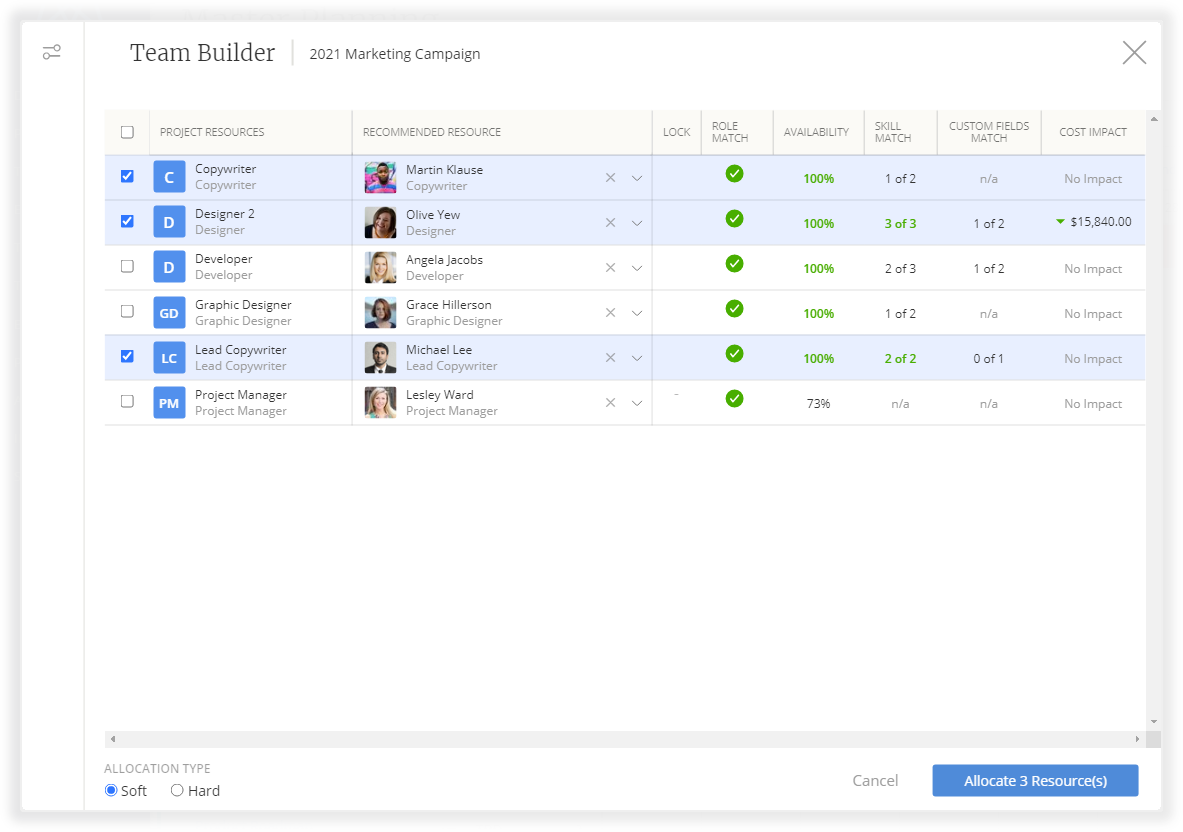
Task: Click the cost decrease arrow next to $15,840.00
Action: coord(1060,222)
